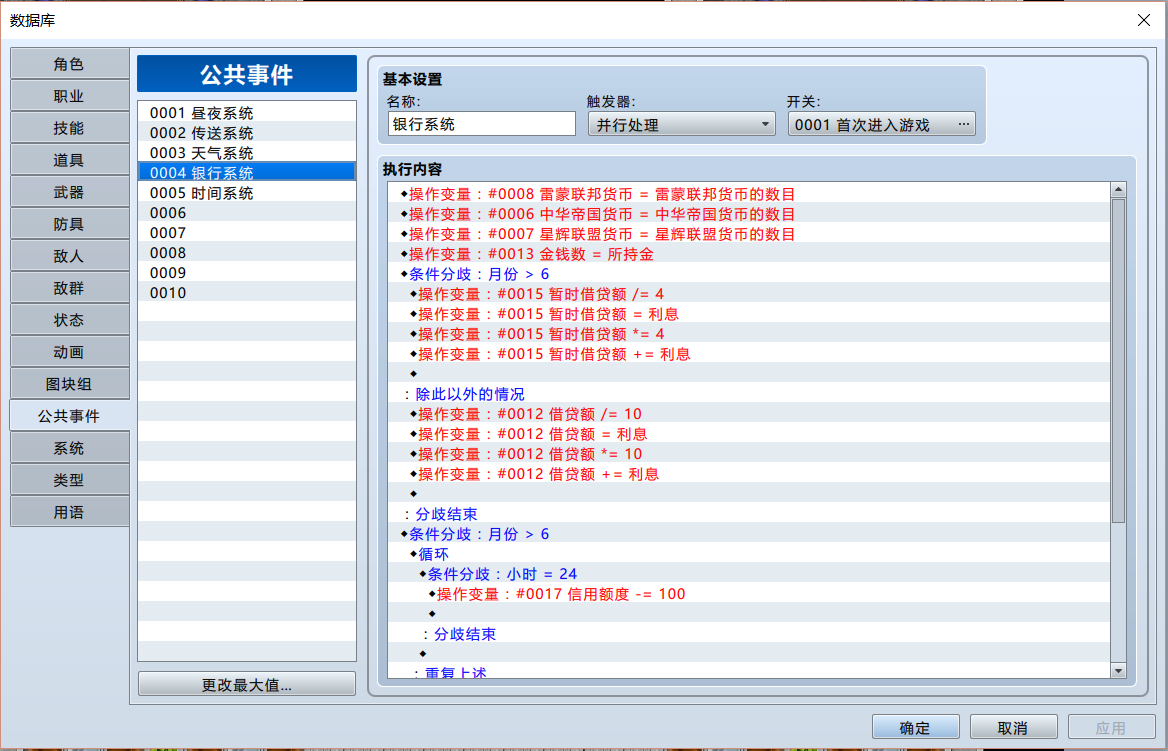Click the execution content scrollbar thumb

[x=1118, y=361]
